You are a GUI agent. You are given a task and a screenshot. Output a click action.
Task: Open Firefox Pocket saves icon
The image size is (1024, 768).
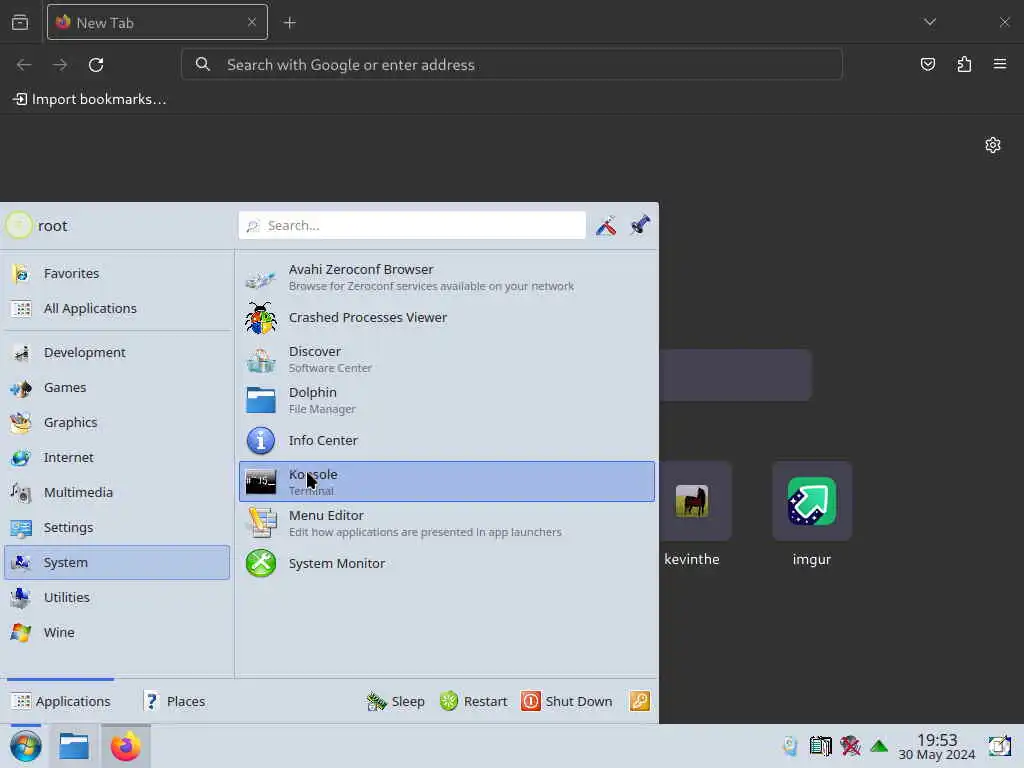pos(927,64)
